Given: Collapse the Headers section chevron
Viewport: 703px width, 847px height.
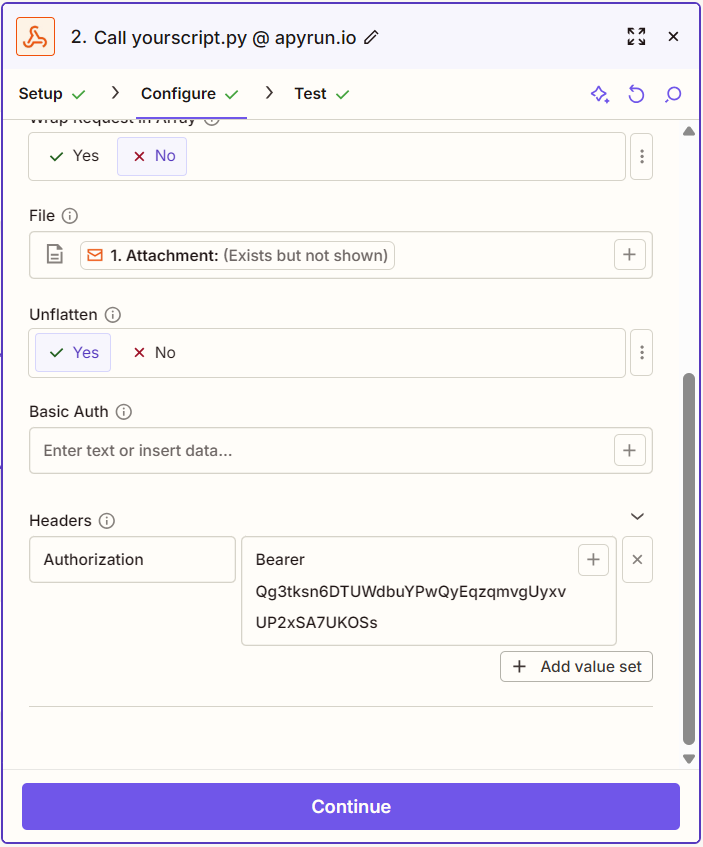Looking at the screenshot, I should click(637, 516).
